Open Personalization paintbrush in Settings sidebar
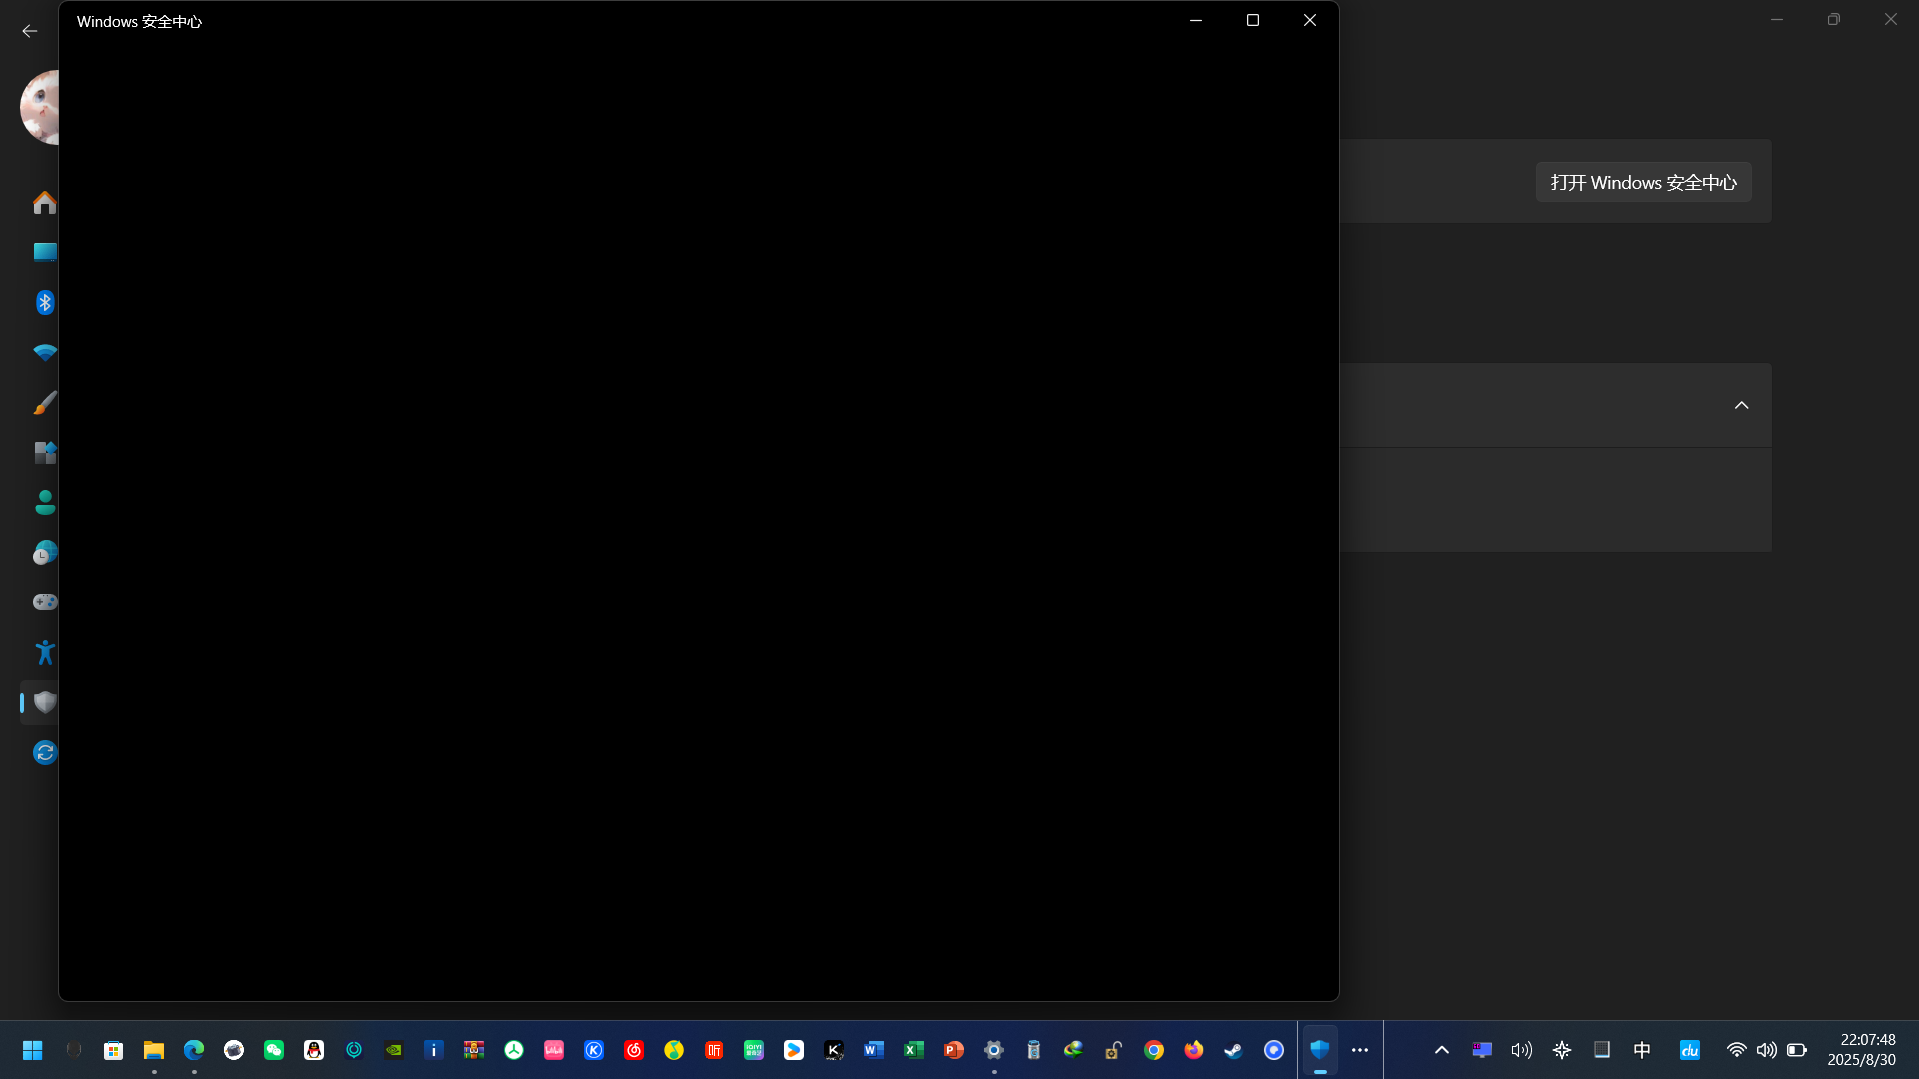 click(44, 403)
